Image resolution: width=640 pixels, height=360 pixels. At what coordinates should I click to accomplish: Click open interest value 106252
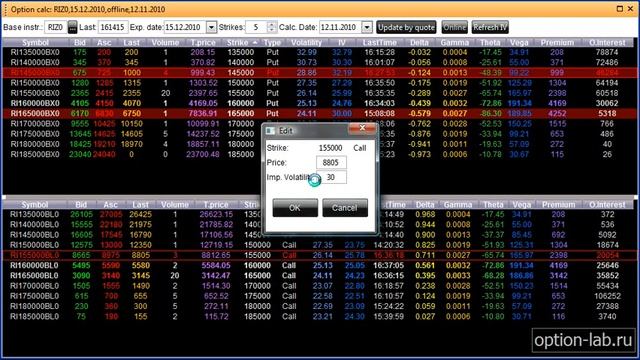(x=607, y=296)
